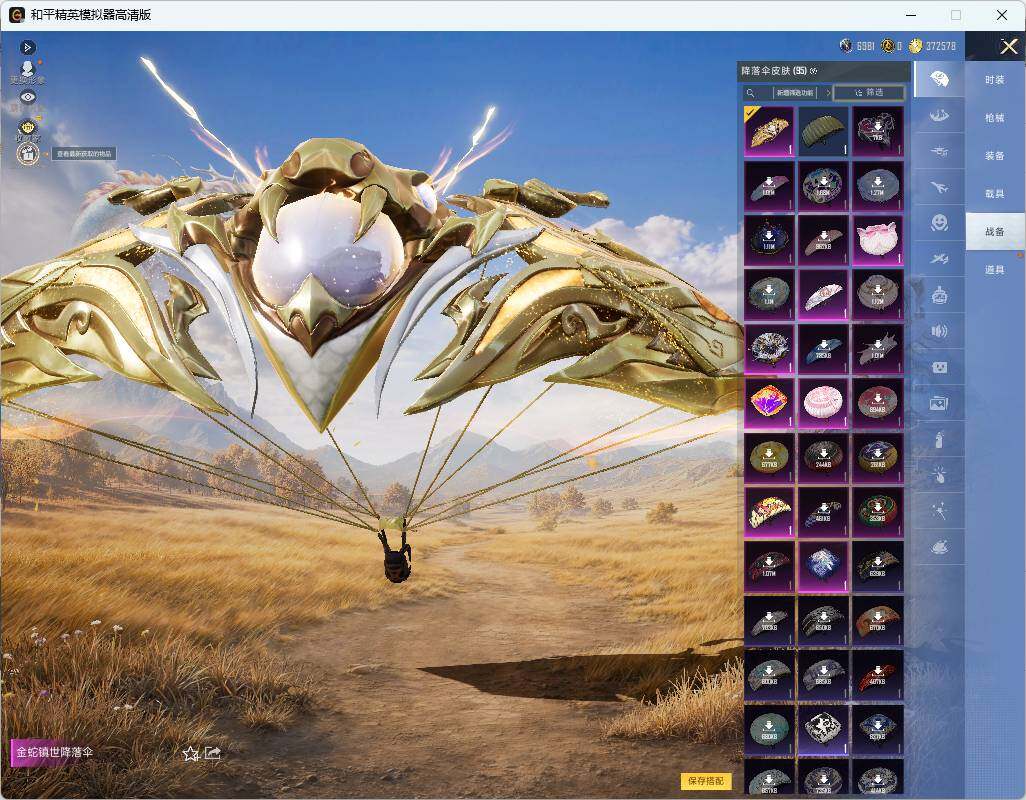
Task: Open the smiley emote category
Action: point(939,224)
